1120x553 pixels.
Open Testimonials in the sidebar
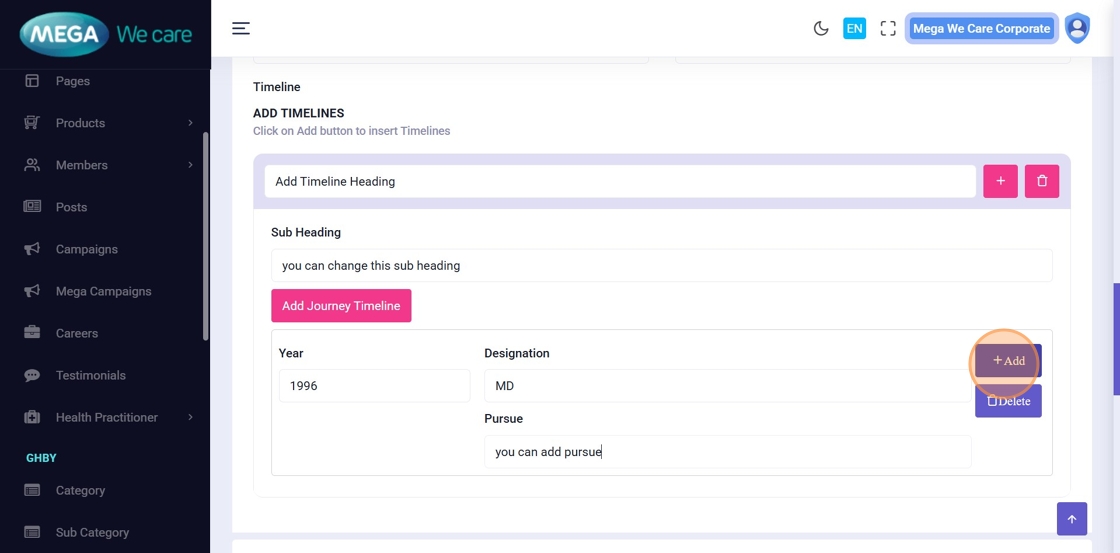coord(90,375)
